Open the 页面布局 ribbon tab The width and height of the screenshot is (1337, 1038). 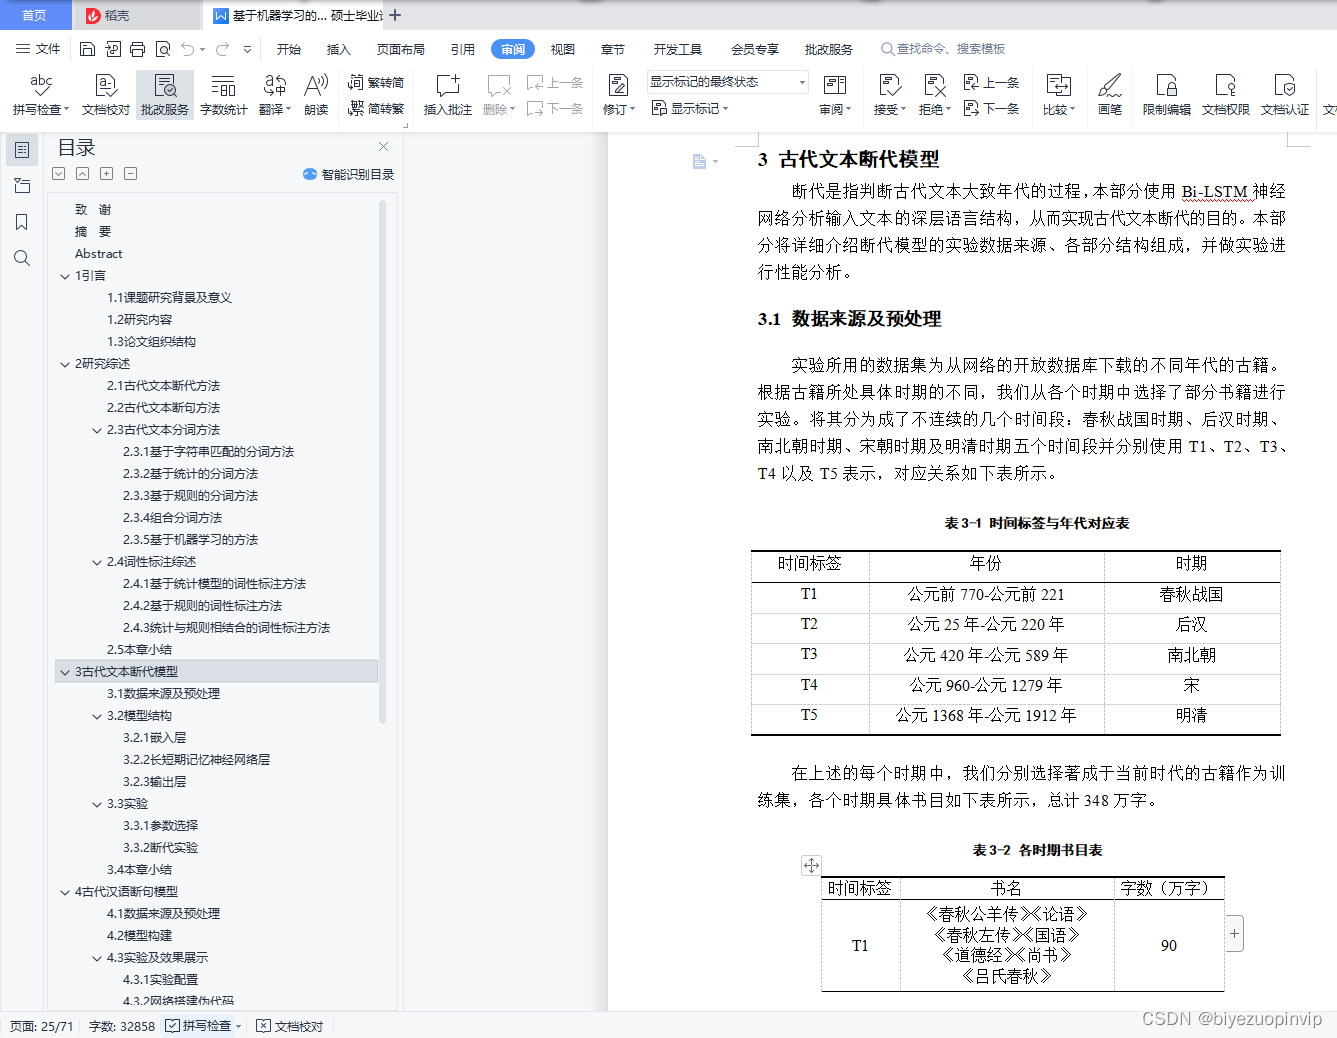click(401, 49)
